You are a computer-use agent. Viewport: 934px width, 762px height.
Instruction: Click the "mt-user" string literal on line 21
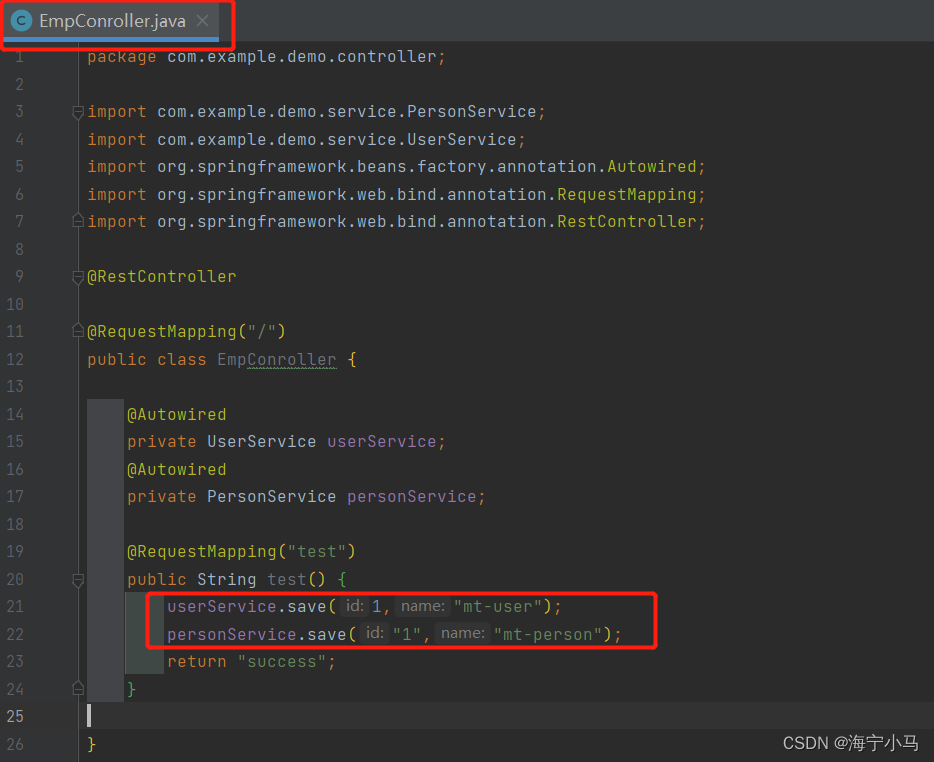[x=498, y=607]
